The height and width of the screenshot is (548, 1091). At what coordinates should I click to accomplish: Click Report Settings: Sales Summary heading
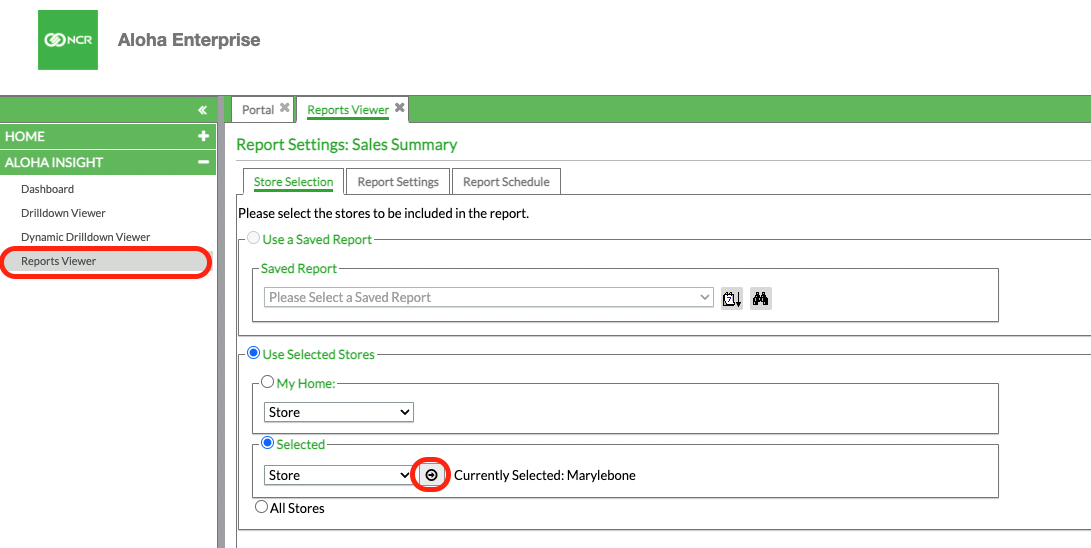[347, 145]
